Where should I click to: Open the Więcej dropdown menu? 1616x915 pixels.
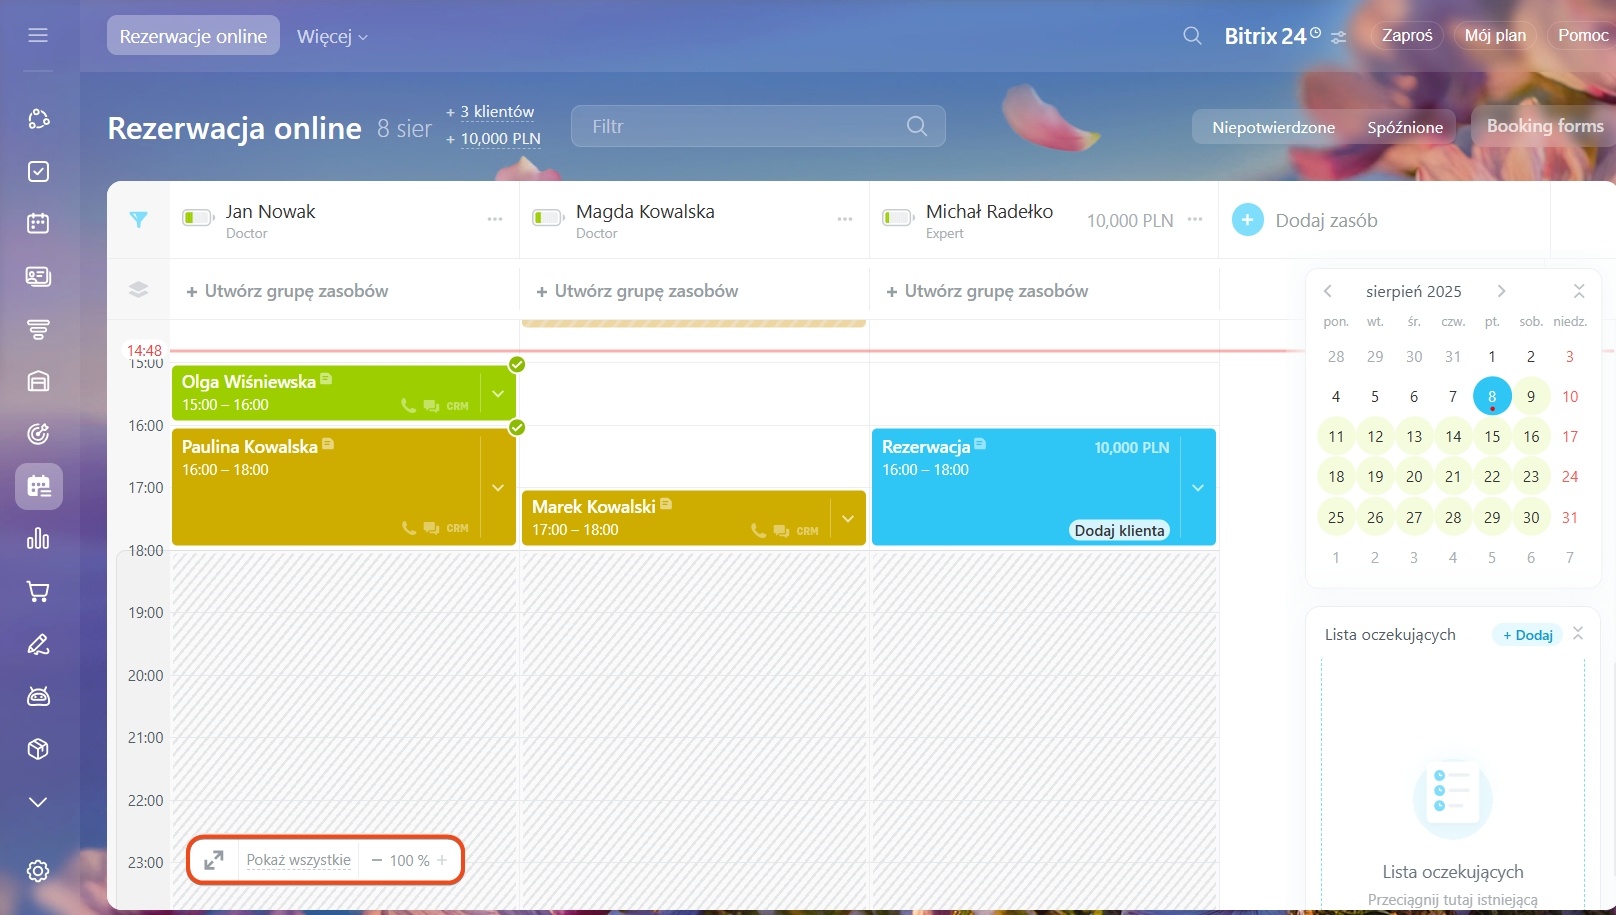coord(332,36)
